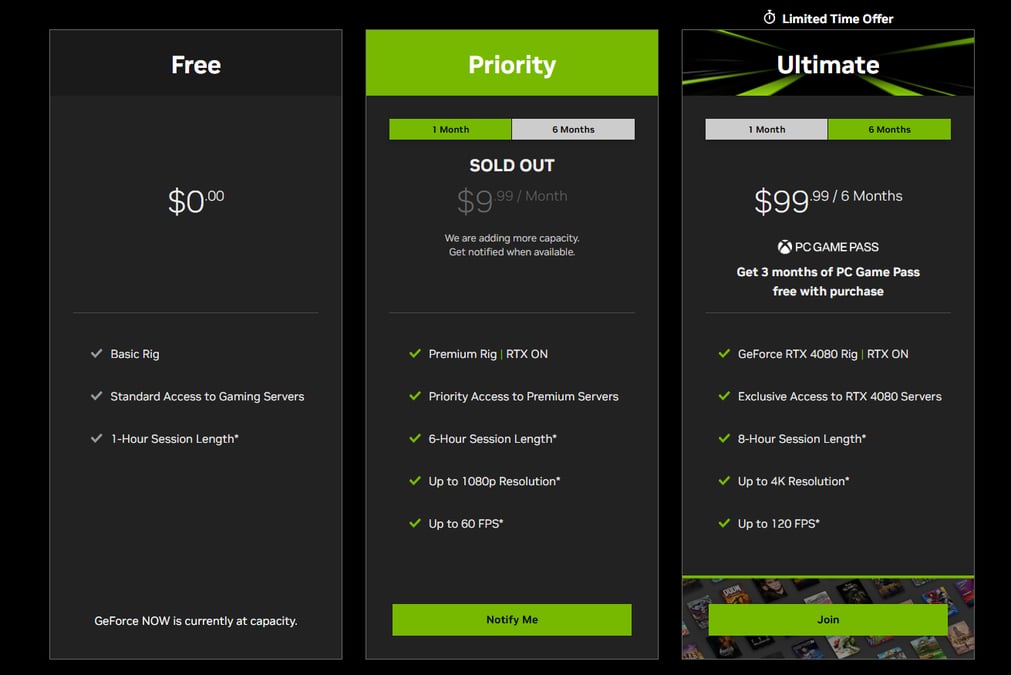This screenshot has width=1011, height=675.
Task: Click the checkmark next to Up to 60 FPS
Action: 415,523
